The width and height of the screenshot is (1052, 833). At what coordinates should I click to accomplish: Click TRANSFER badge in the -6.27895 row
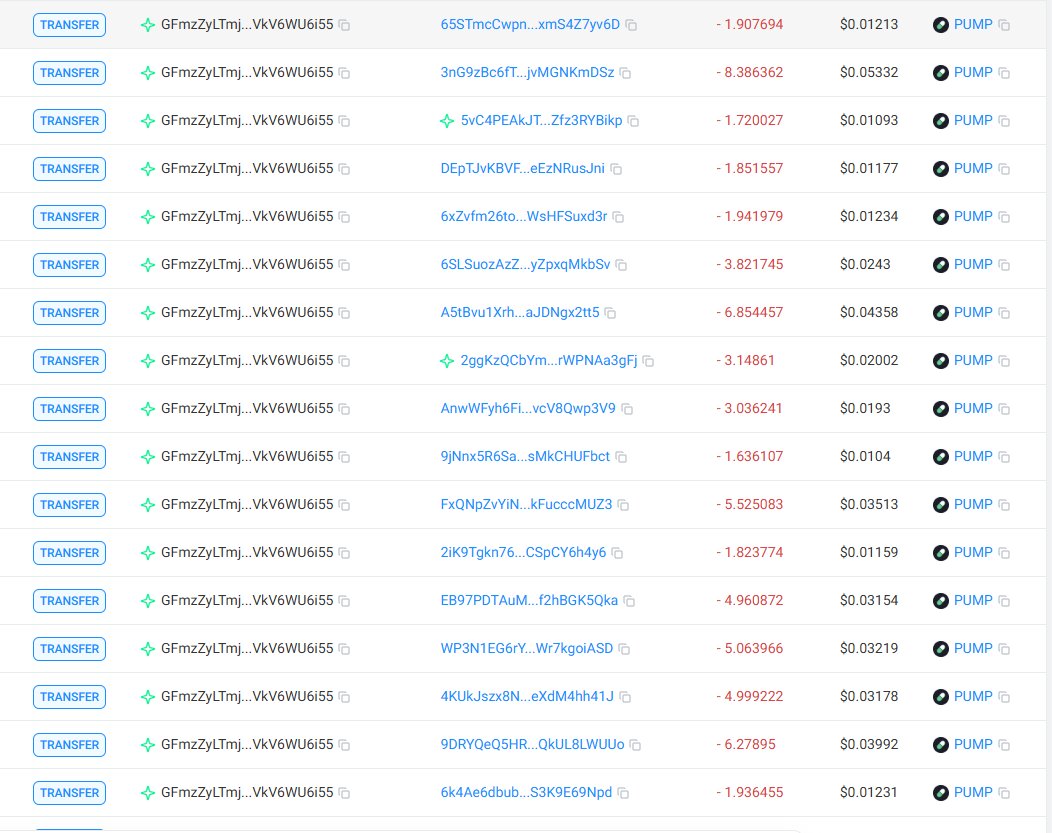[x=69, y=744]
